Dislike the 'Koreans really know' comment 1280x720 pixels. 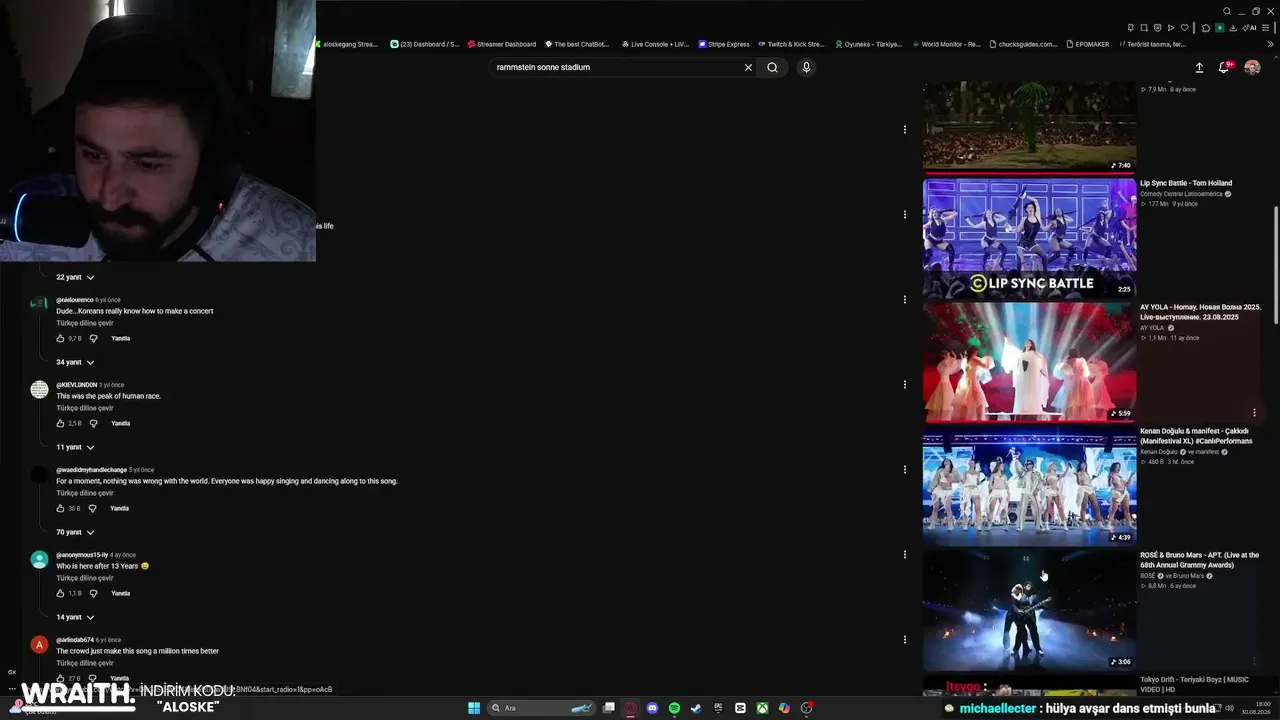[93, 338]
